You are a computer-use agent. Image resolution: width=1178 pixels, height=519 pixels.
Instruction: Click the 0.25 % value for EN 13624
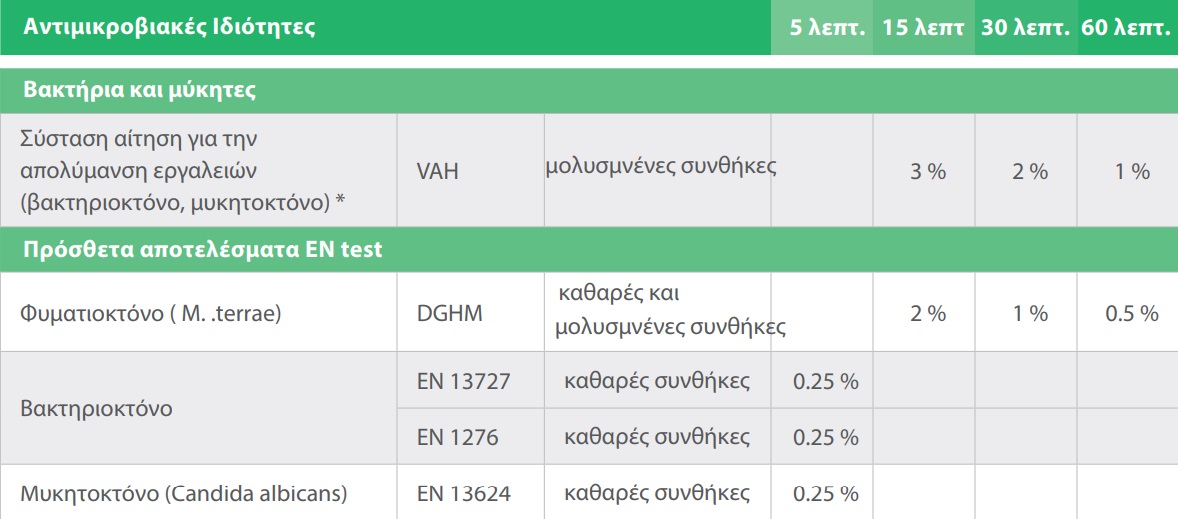pyautogui.click(x=826, y=493)
